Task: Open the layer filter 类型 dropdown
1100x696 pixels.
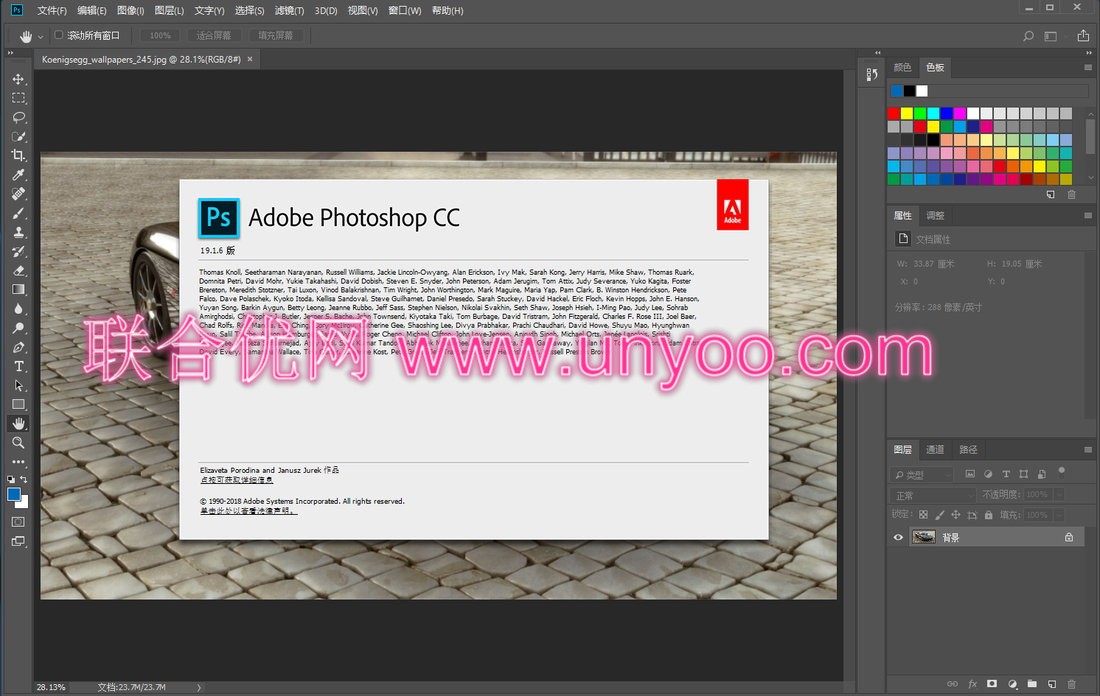Action: click(x=922, y=475)
